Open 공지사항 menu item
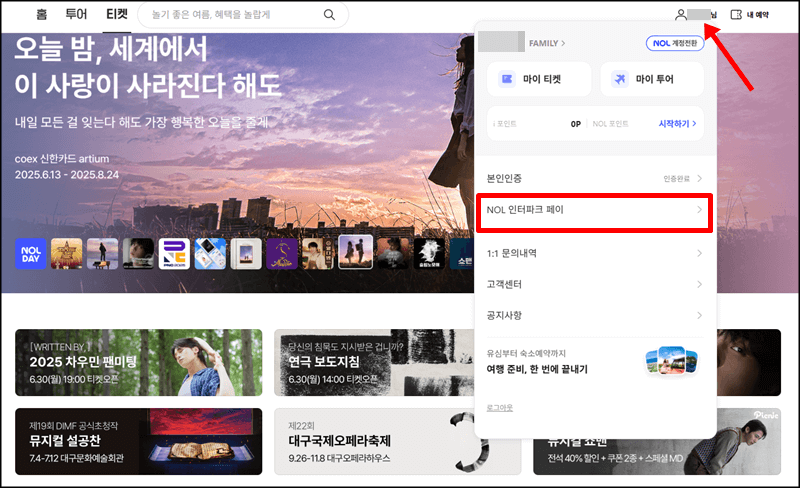Image resolution: width=800 pixels, height=488 pixels. pos(594,315)
